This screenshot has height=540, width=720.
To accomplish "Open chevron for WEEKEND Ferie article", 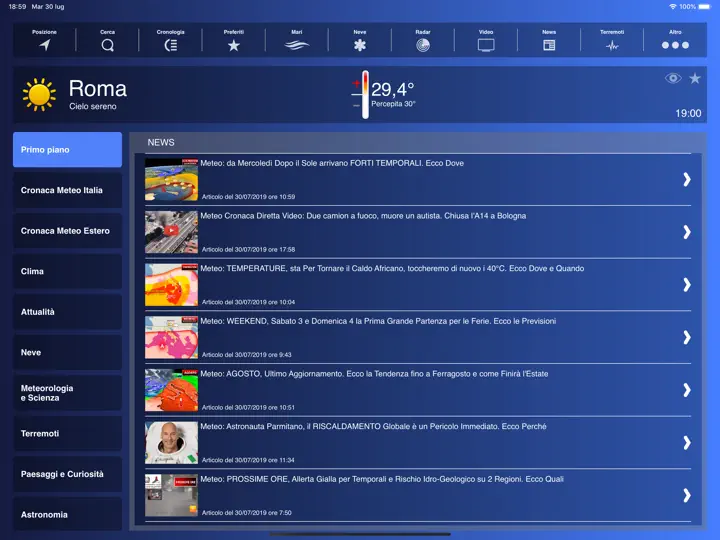I will click(686, 338).
